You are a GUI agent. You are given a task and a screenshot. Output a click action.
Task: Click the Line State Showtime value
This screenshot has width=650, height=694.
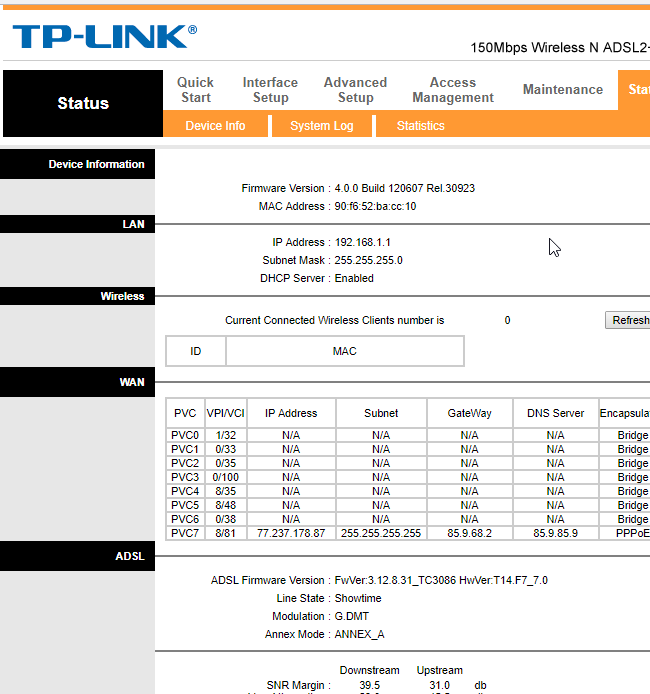click(358, 598)
